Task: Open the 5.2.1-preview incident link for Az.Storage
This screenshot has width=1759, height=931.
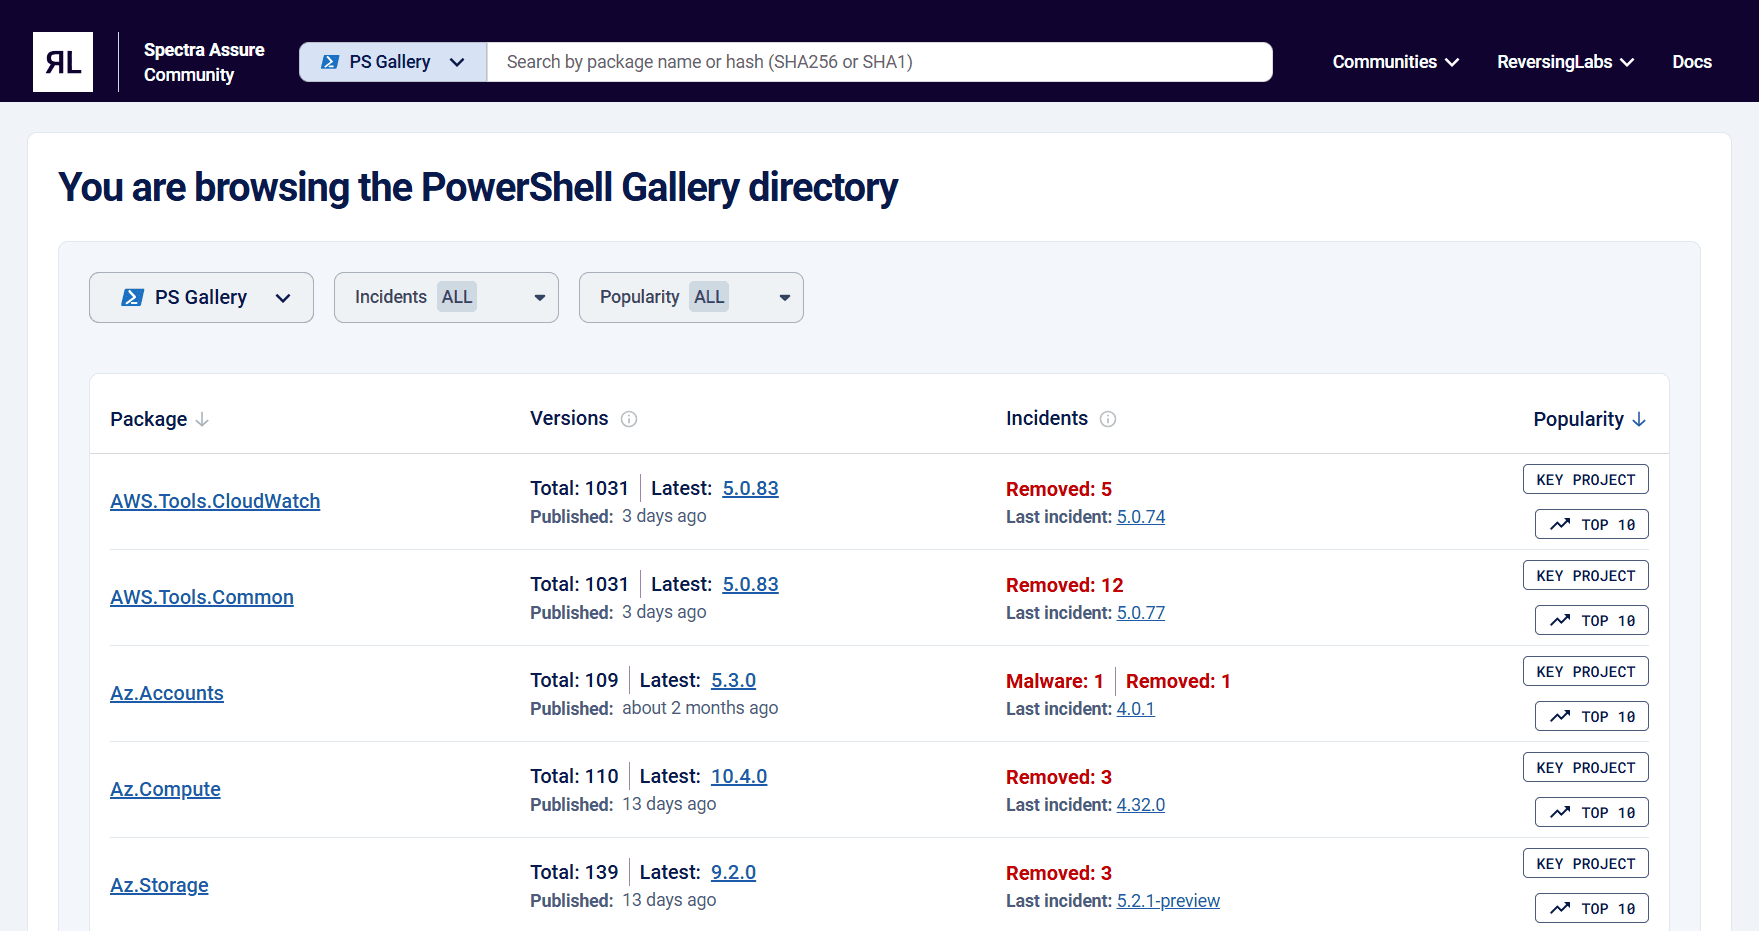Action: 1168,900
